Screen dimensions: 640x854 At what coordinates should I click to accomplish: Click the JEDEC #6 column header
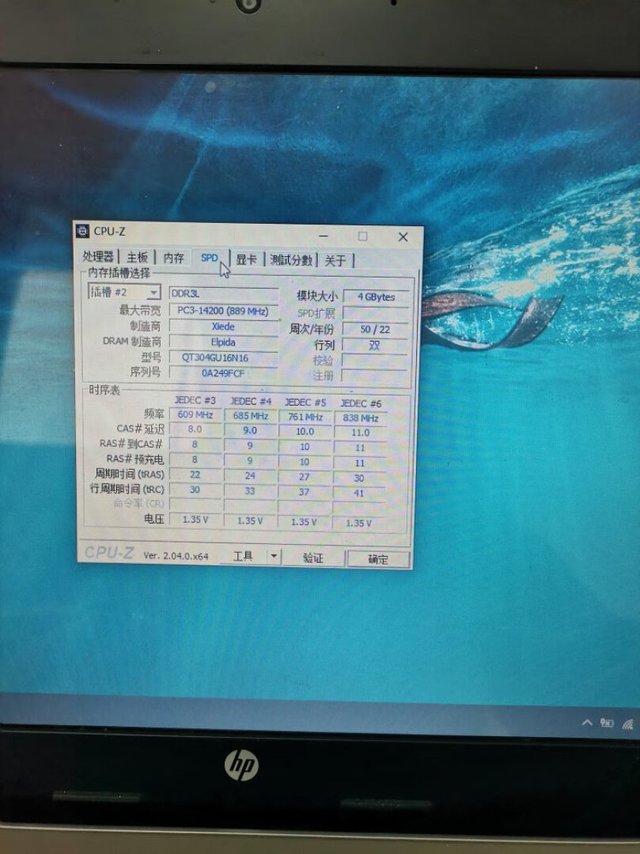[x=361, y=404]
